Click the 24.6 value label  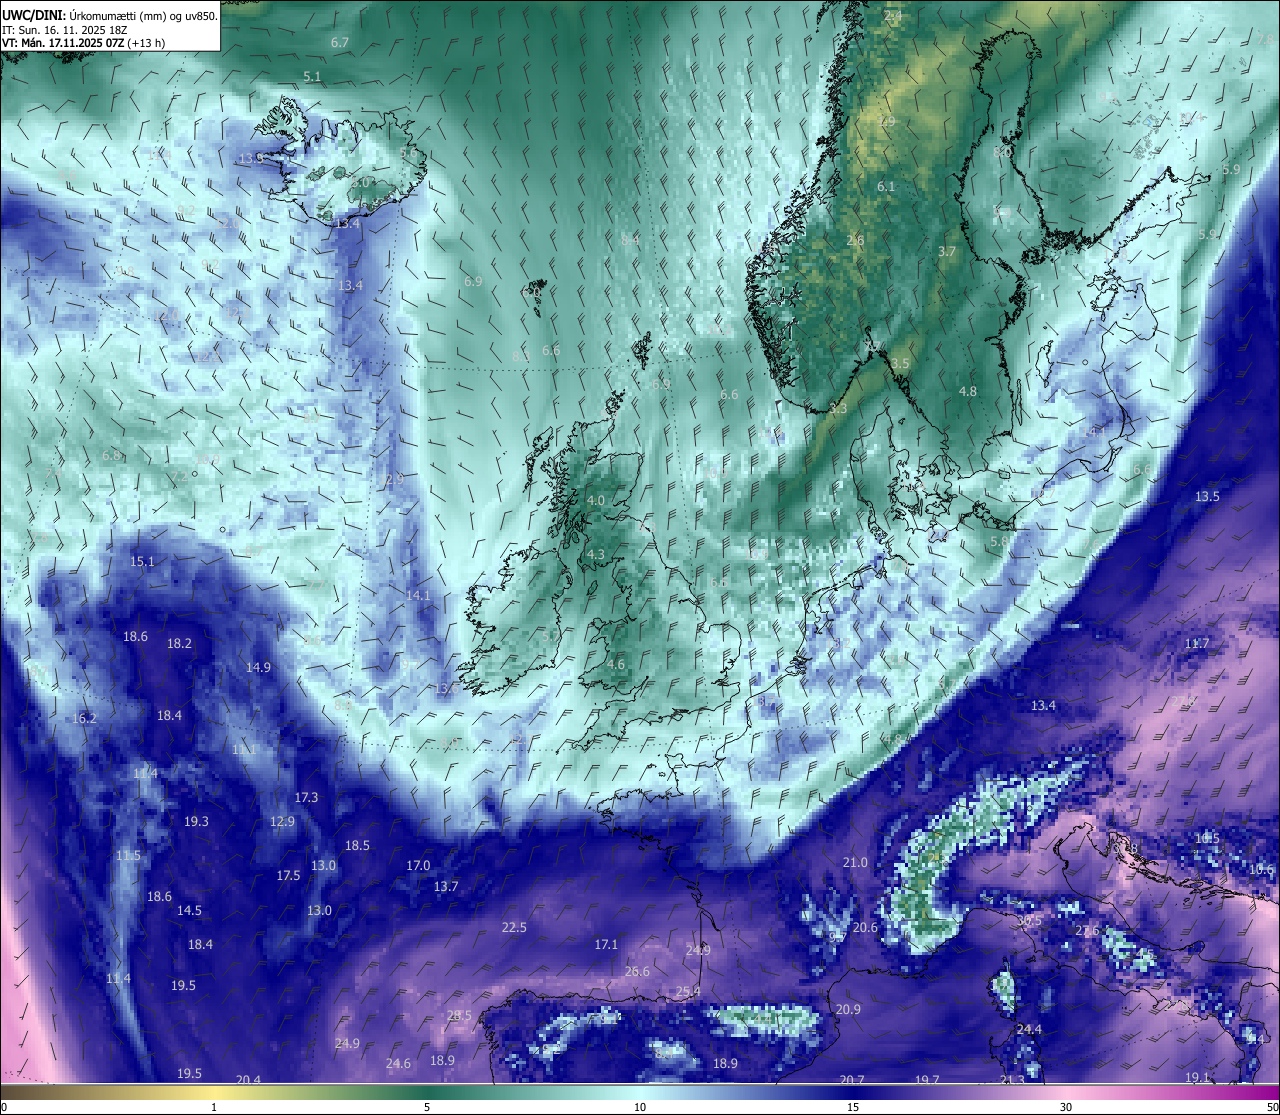point(398,1064)
